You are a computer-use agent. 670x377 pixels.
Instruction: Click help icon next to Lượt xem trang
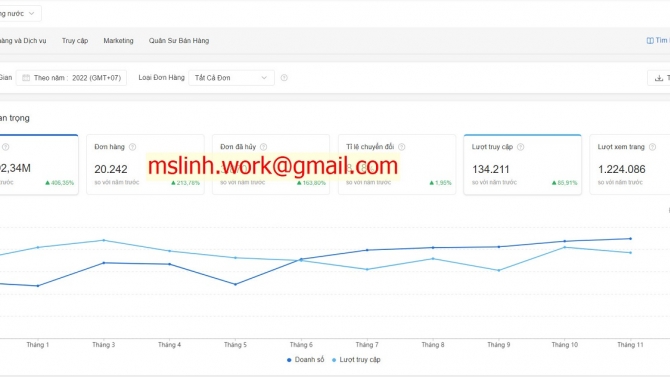pos(652,147)
